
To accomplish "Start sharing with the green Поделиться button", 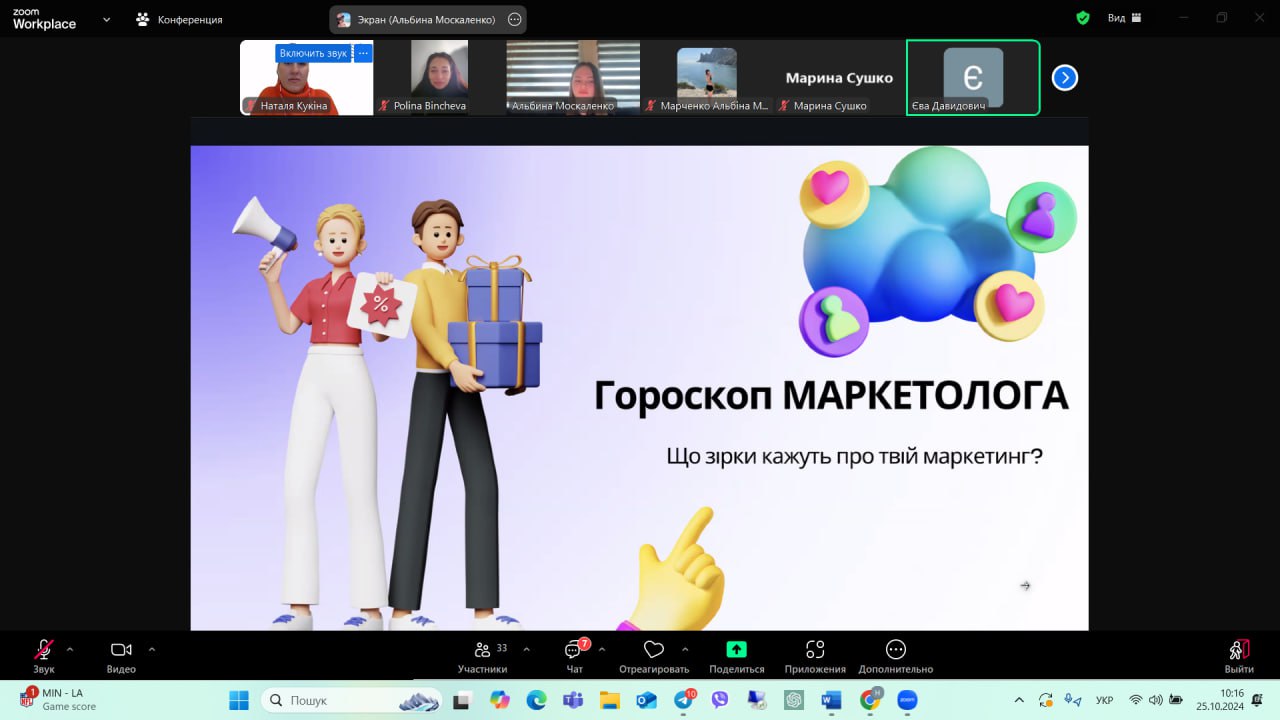I will pos(737,656).
